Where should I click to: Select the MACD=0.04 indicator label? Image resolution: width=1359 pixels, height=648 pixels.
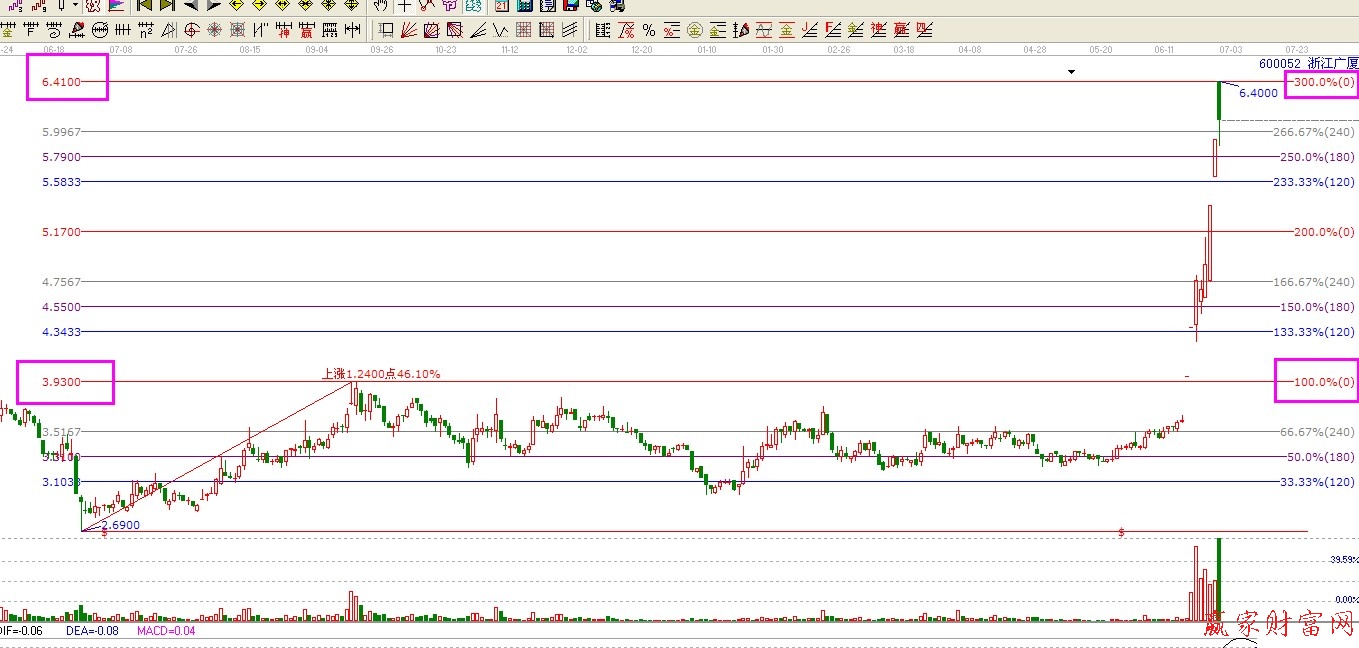pos(168,631)
